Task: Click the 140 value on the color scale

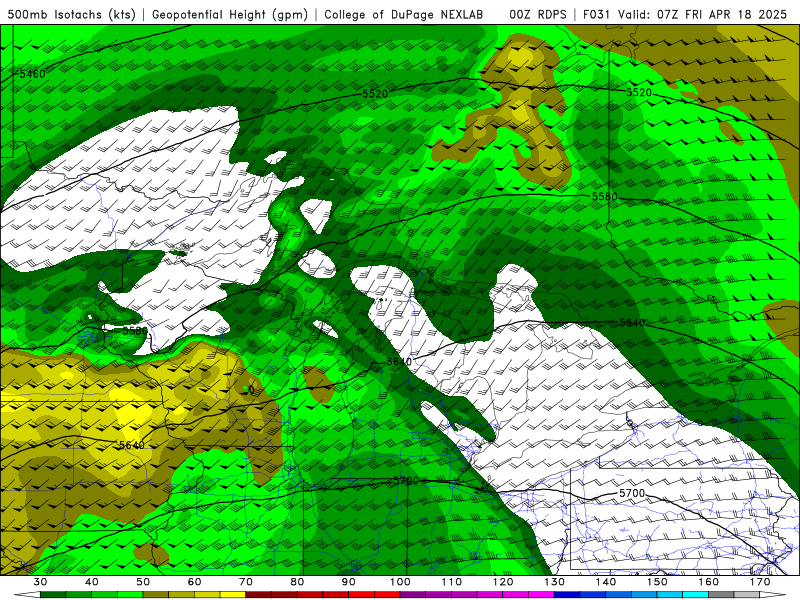Action: 606,582
